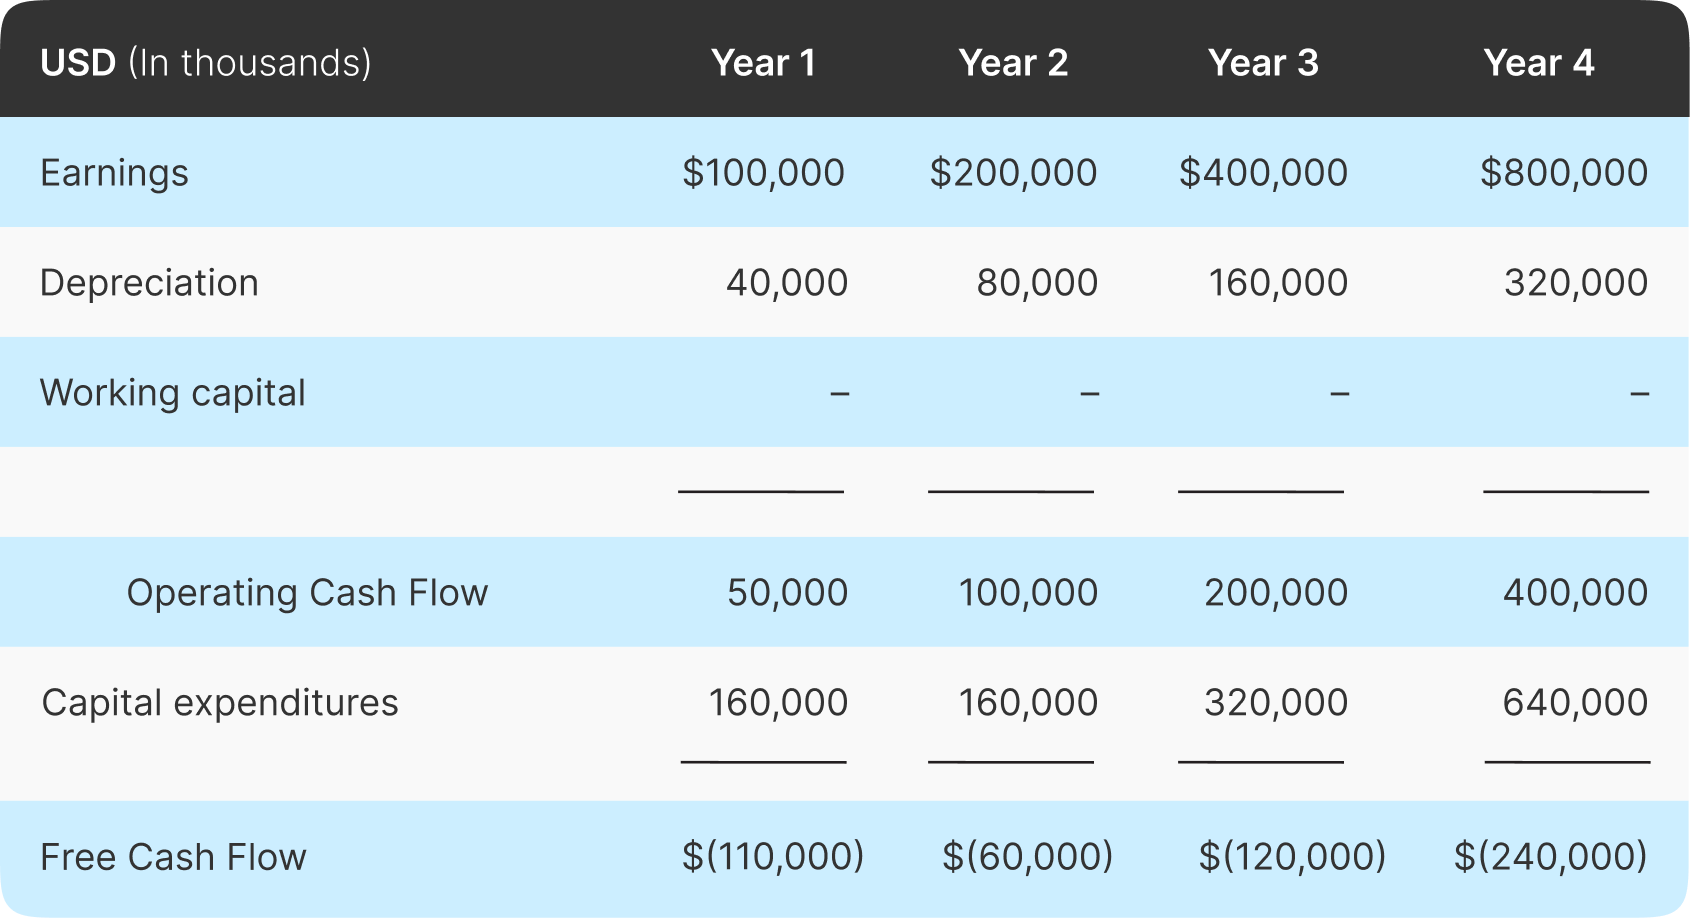Click the Year 3 column header
Viewport: 1690px width, 919px height.
point(1263,63)
